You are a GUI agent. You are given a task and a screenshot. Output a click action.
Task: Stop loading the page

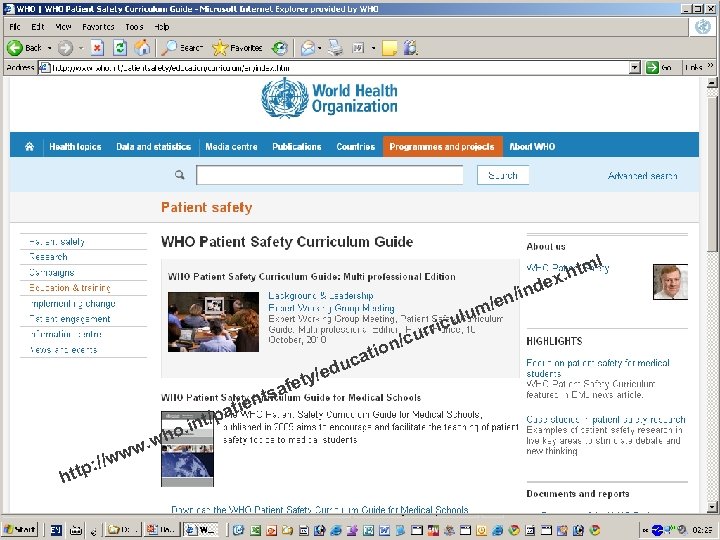[x=97, y=48]
